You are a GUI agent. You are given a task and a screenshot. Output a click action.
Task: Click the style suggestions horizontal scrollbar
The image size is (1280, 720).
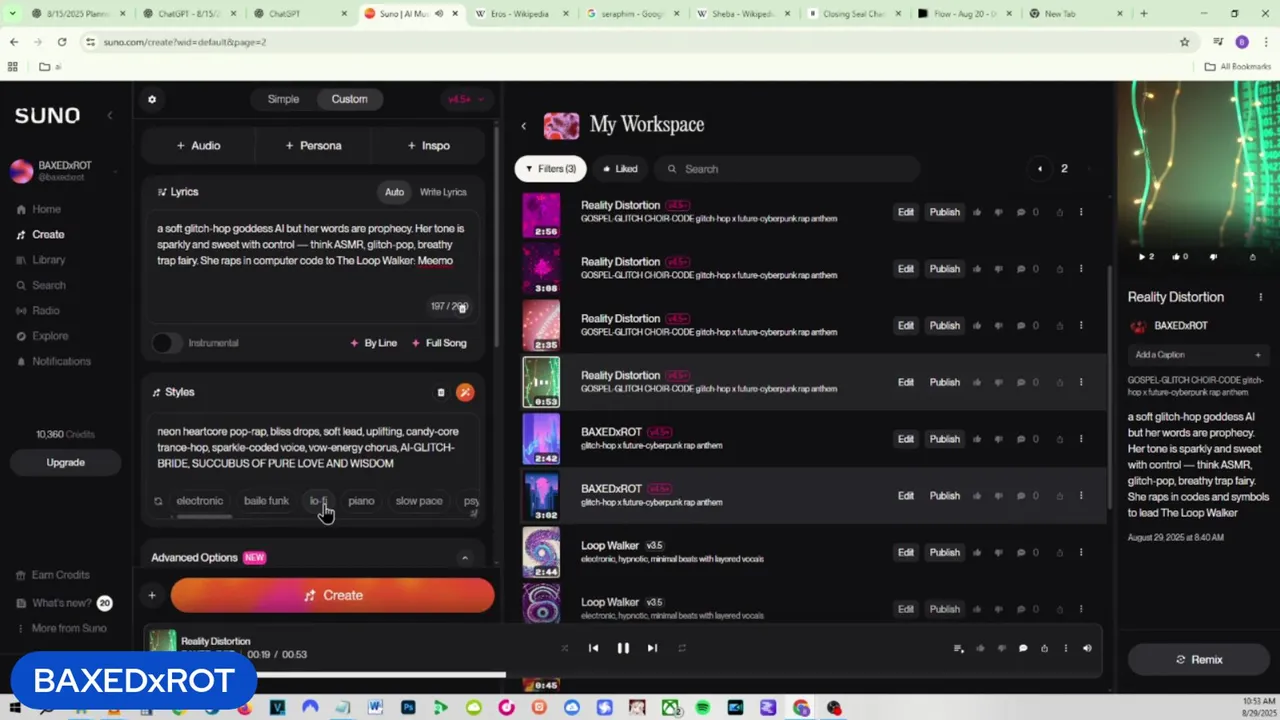pyautogui.click(x=204, y=517)
